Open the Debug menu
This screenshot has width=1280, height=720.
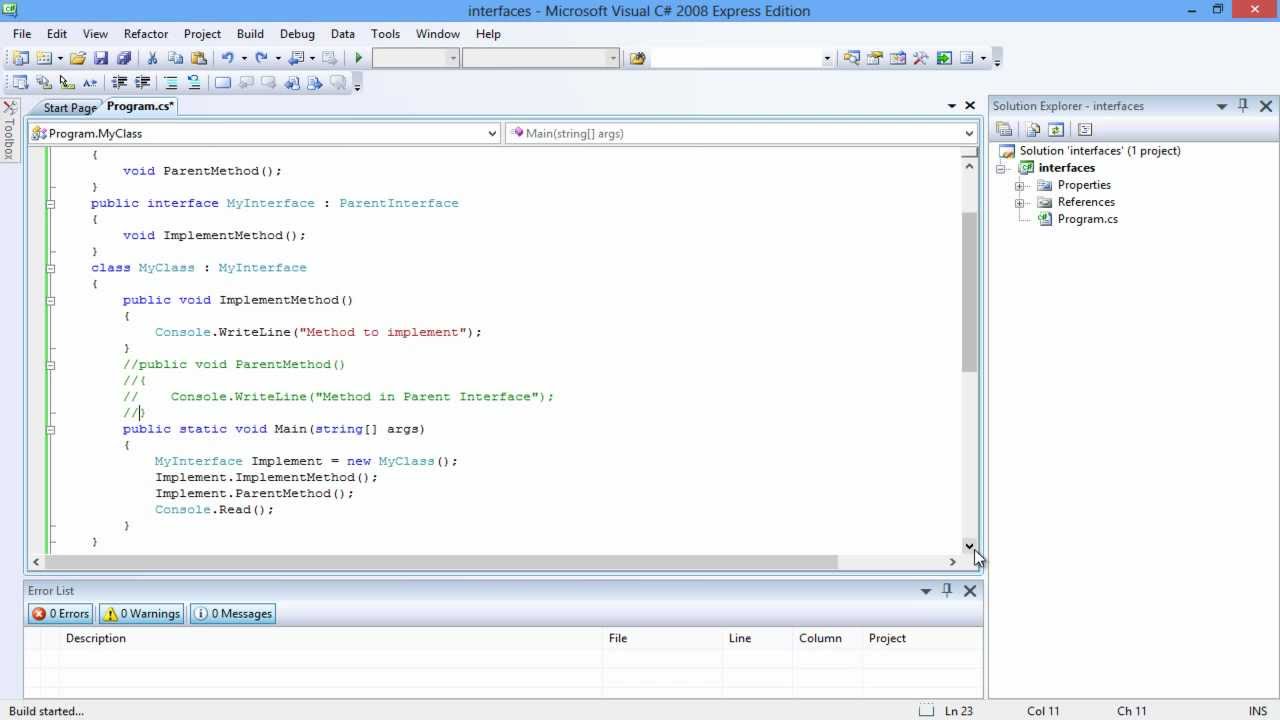point(297,33)
